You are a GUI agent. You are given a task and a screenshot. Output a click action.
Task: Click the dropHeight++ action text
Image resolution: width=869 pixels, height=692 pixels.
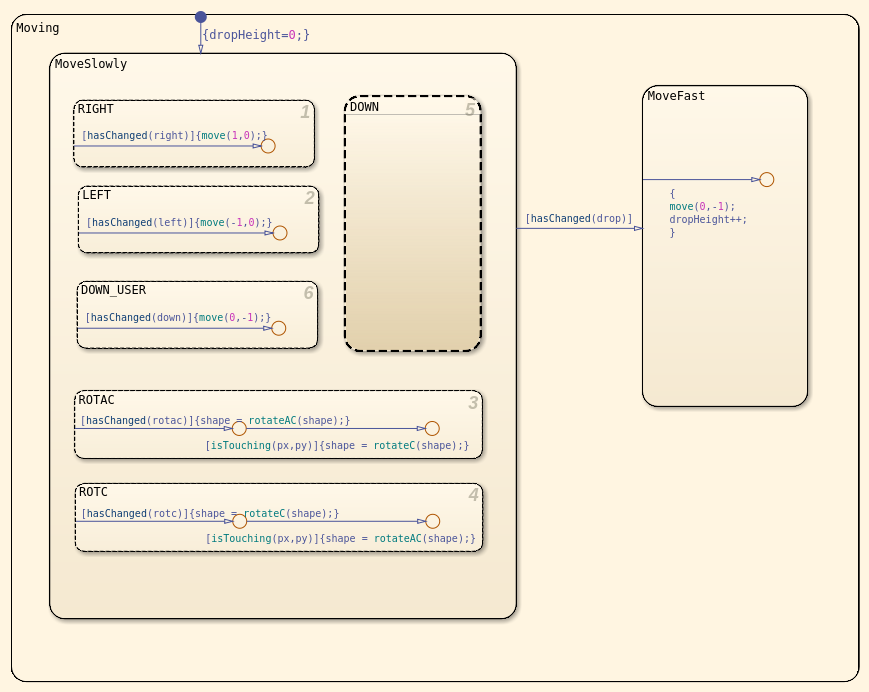708,219
